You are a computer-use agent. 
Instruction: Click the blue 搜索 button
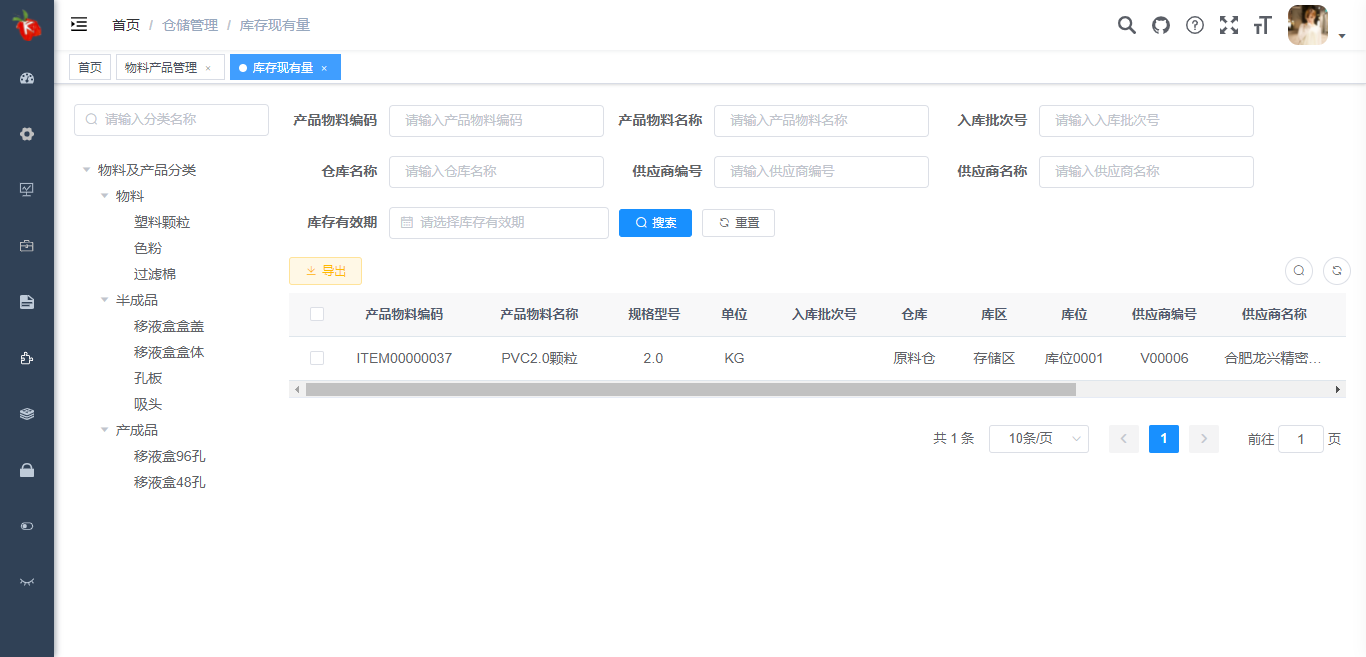[655, 223]
